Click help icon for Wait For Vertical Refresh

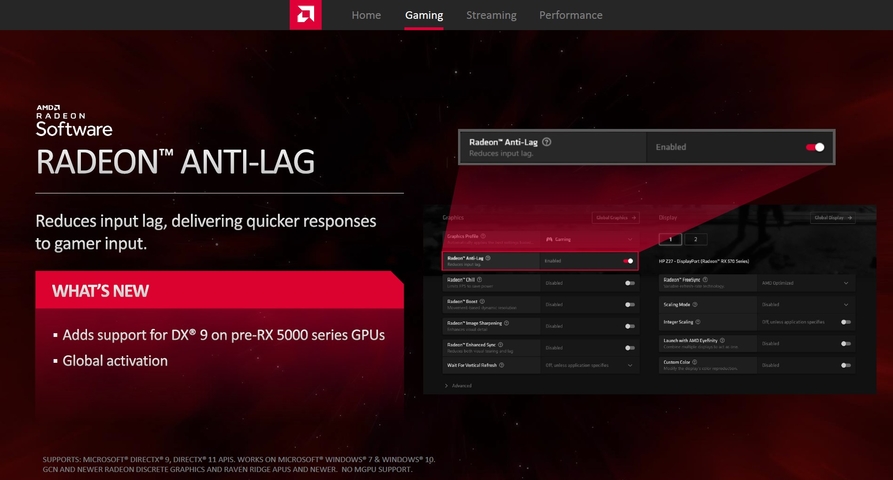click(502, 365)
